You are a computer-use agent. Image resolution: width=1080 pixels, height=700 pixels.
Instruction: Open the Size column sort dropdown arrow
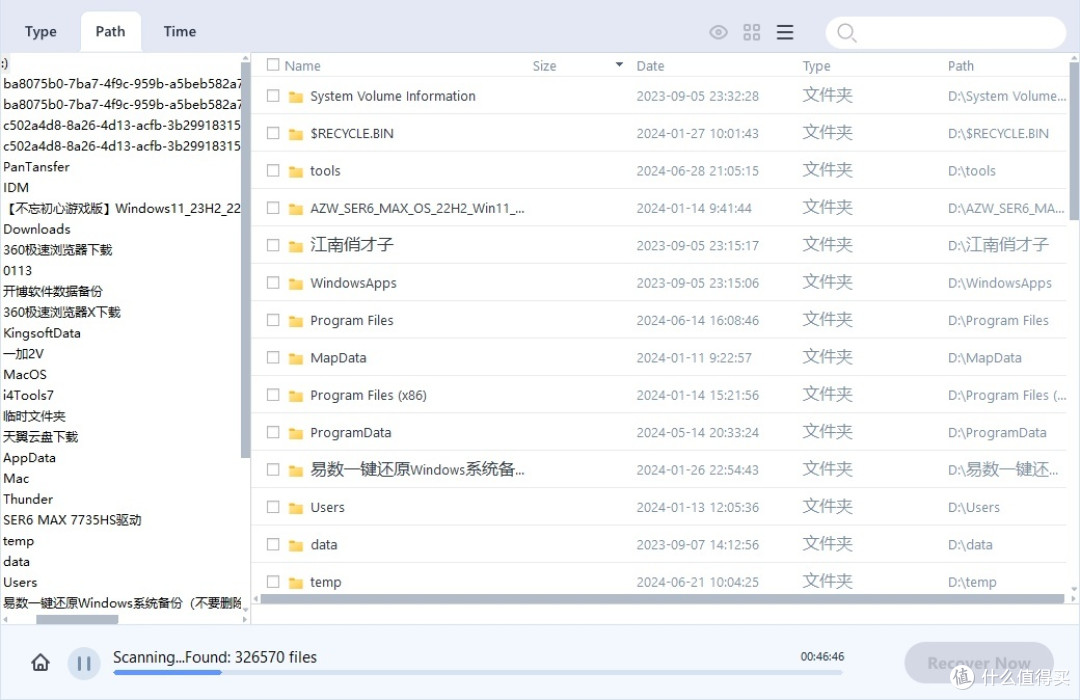tap(619, 65)
